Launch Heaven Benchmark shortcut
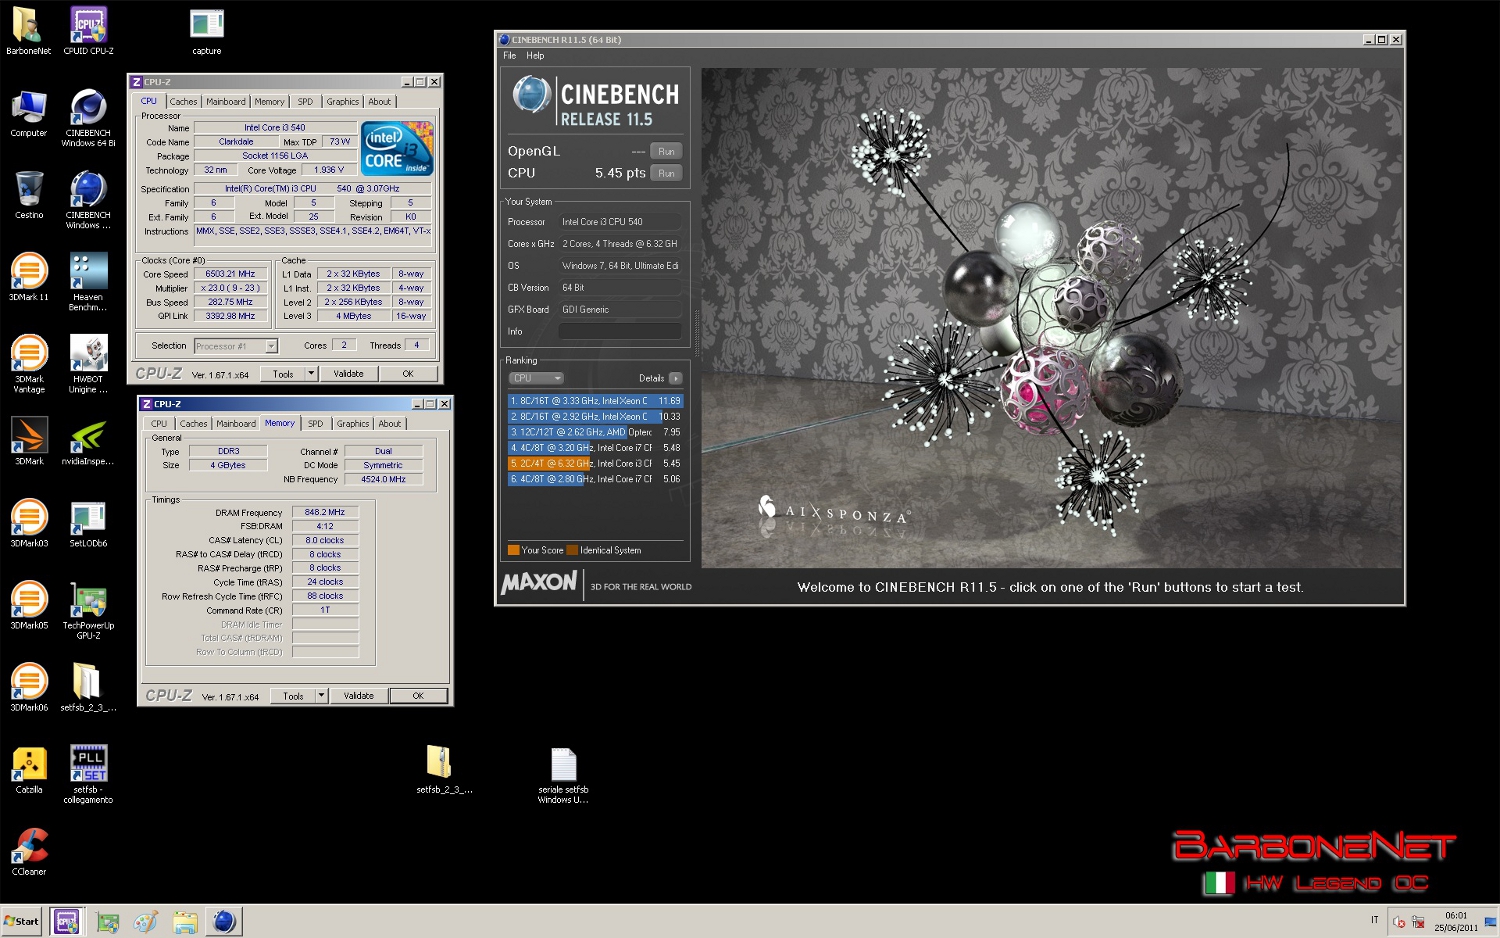 (88, 282)
